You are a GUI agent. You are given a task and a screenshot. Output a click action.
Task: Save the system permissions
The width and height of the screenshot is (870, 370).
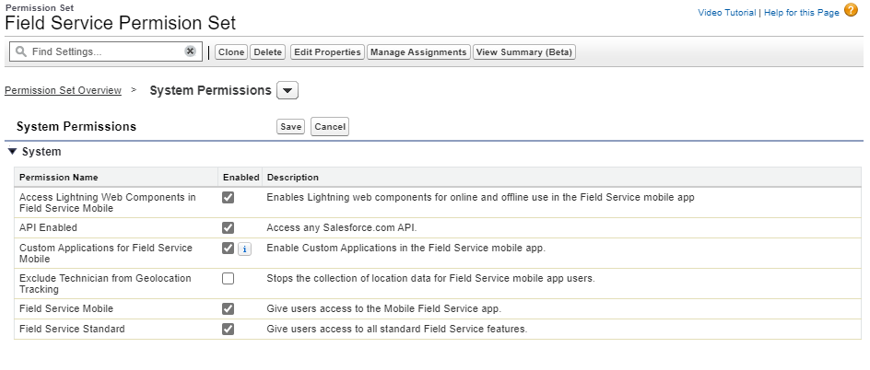(290, 126)
